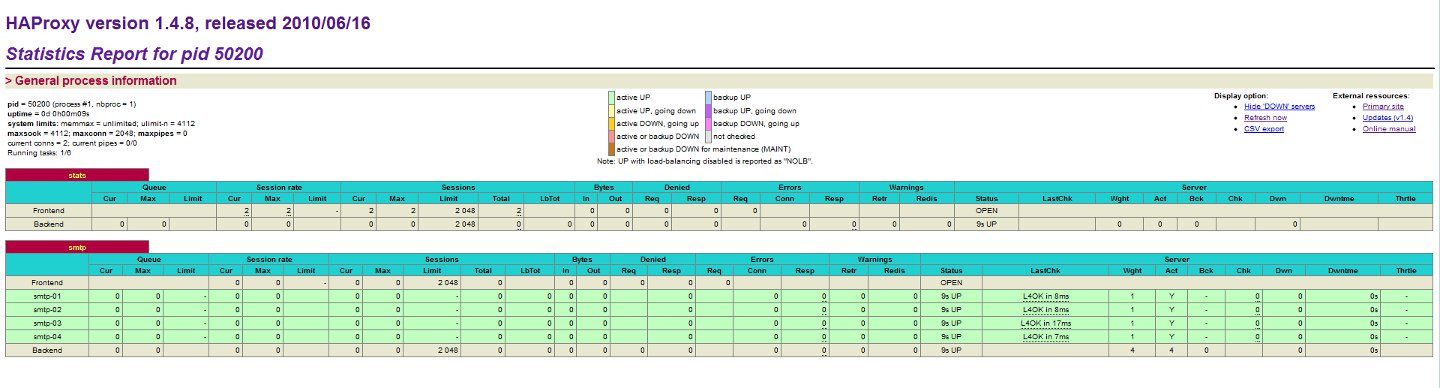1440x388 pixels.
Task: Click smtp-01 L4OK in 8ms check result
Action: (1046, 297)
